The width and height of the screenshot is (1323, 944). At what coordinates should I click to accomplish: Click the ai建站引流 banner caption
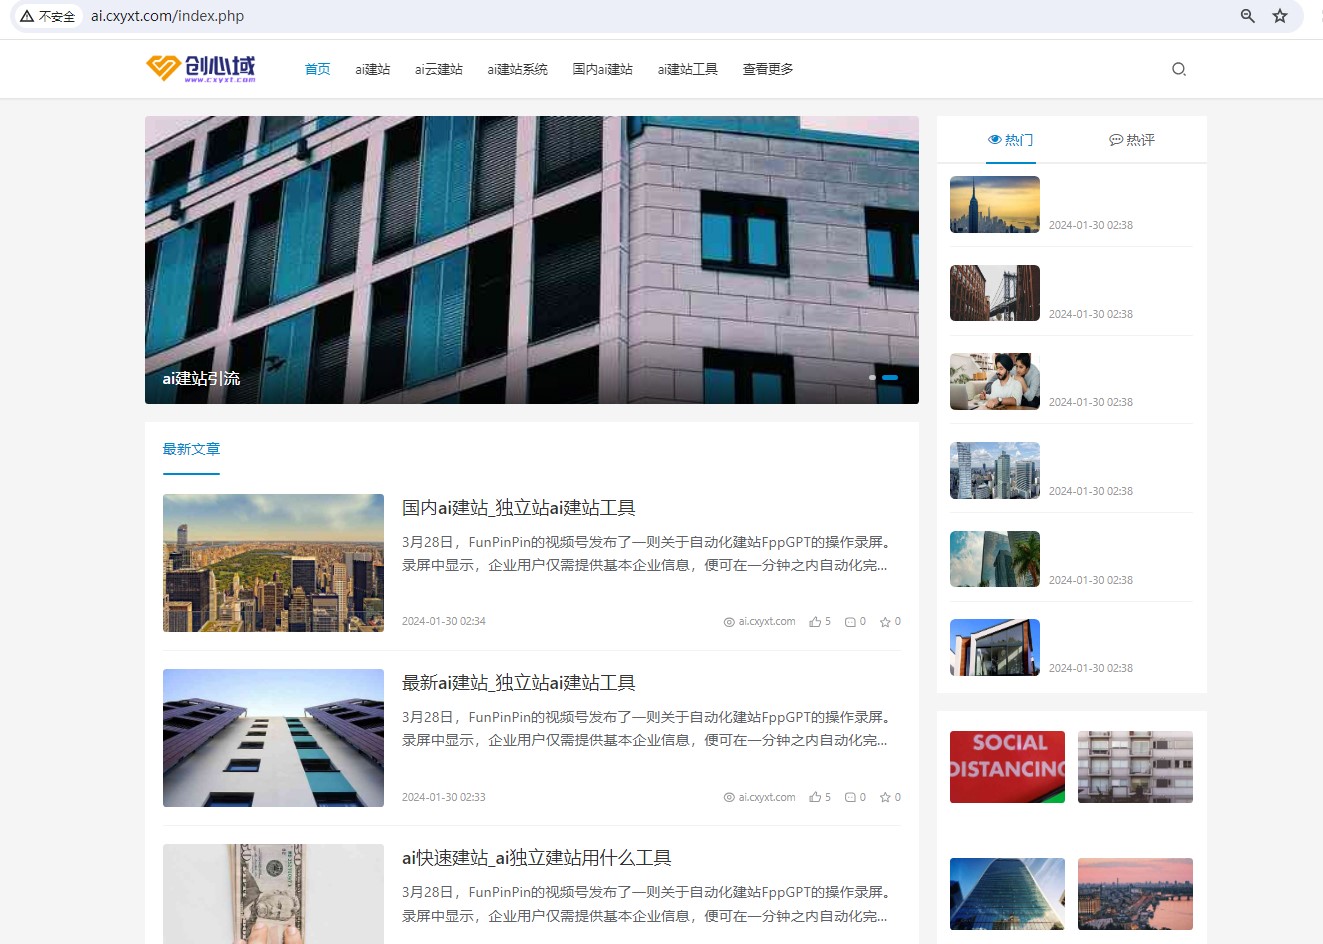coord(201,378)
